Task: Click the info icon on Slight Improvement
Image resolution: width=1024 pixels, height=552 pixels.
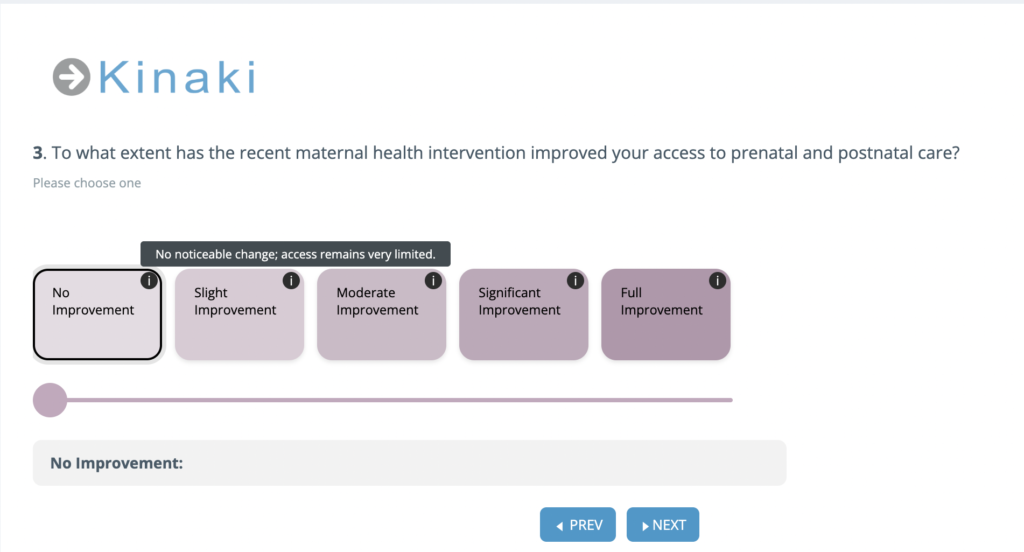Action: point(291,281)
